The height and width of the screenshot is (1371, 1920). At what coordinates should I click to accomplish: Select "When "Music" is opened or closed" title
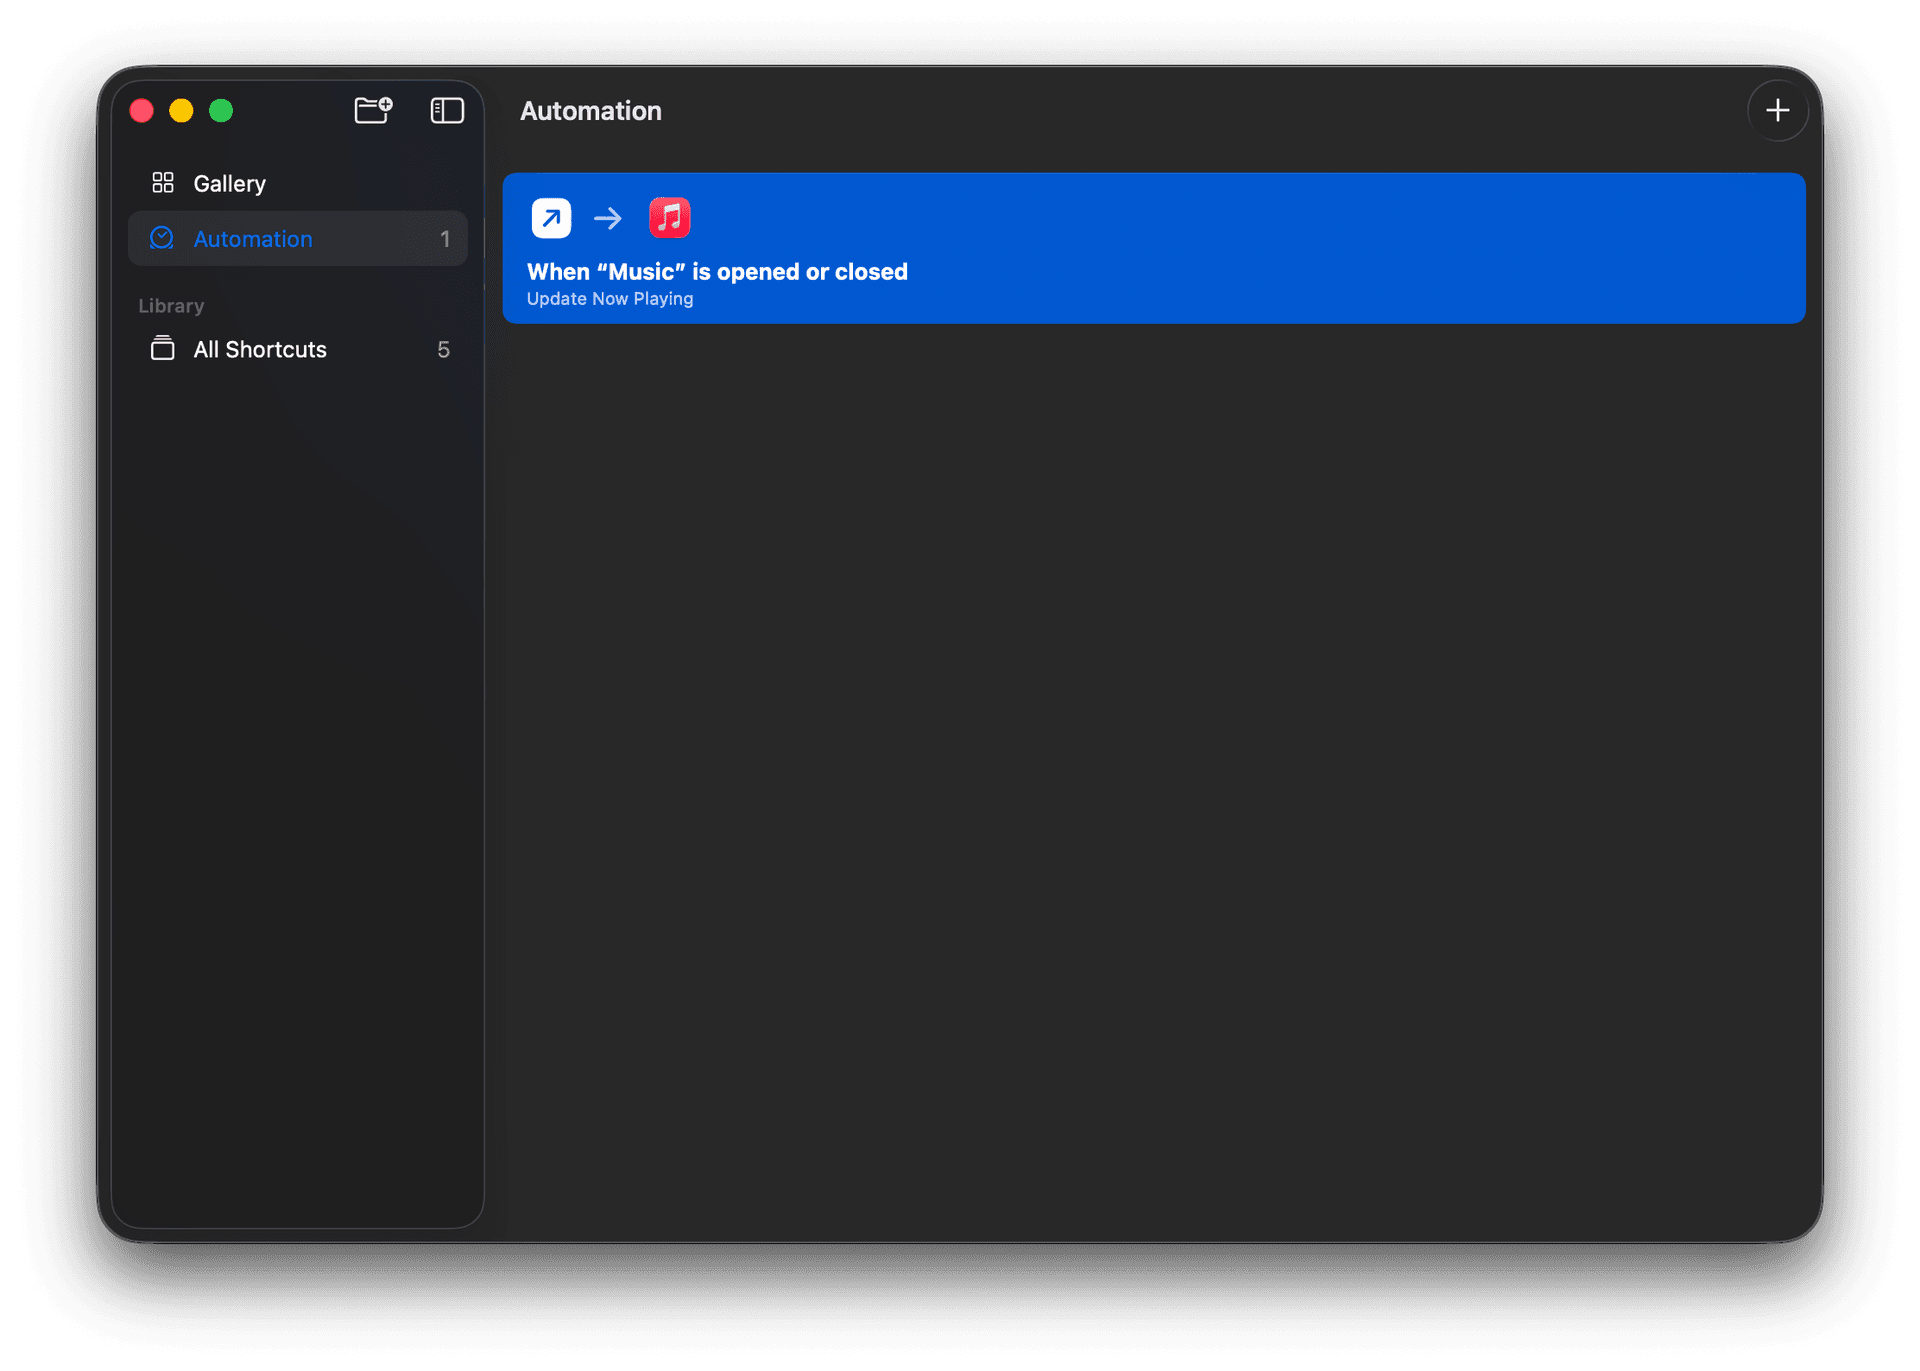(717, 271)
